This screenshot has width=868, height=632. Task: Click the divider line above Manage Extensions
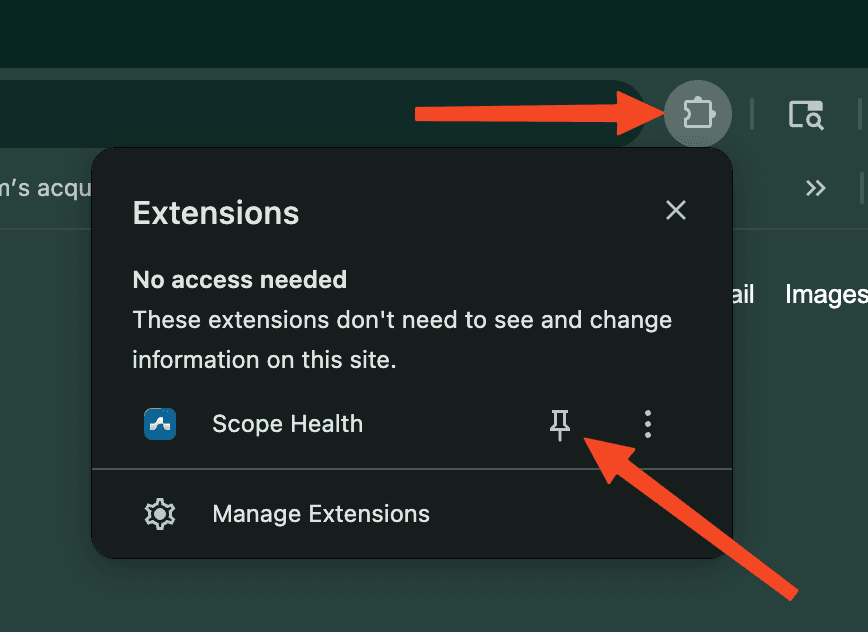tap(412, 468)
